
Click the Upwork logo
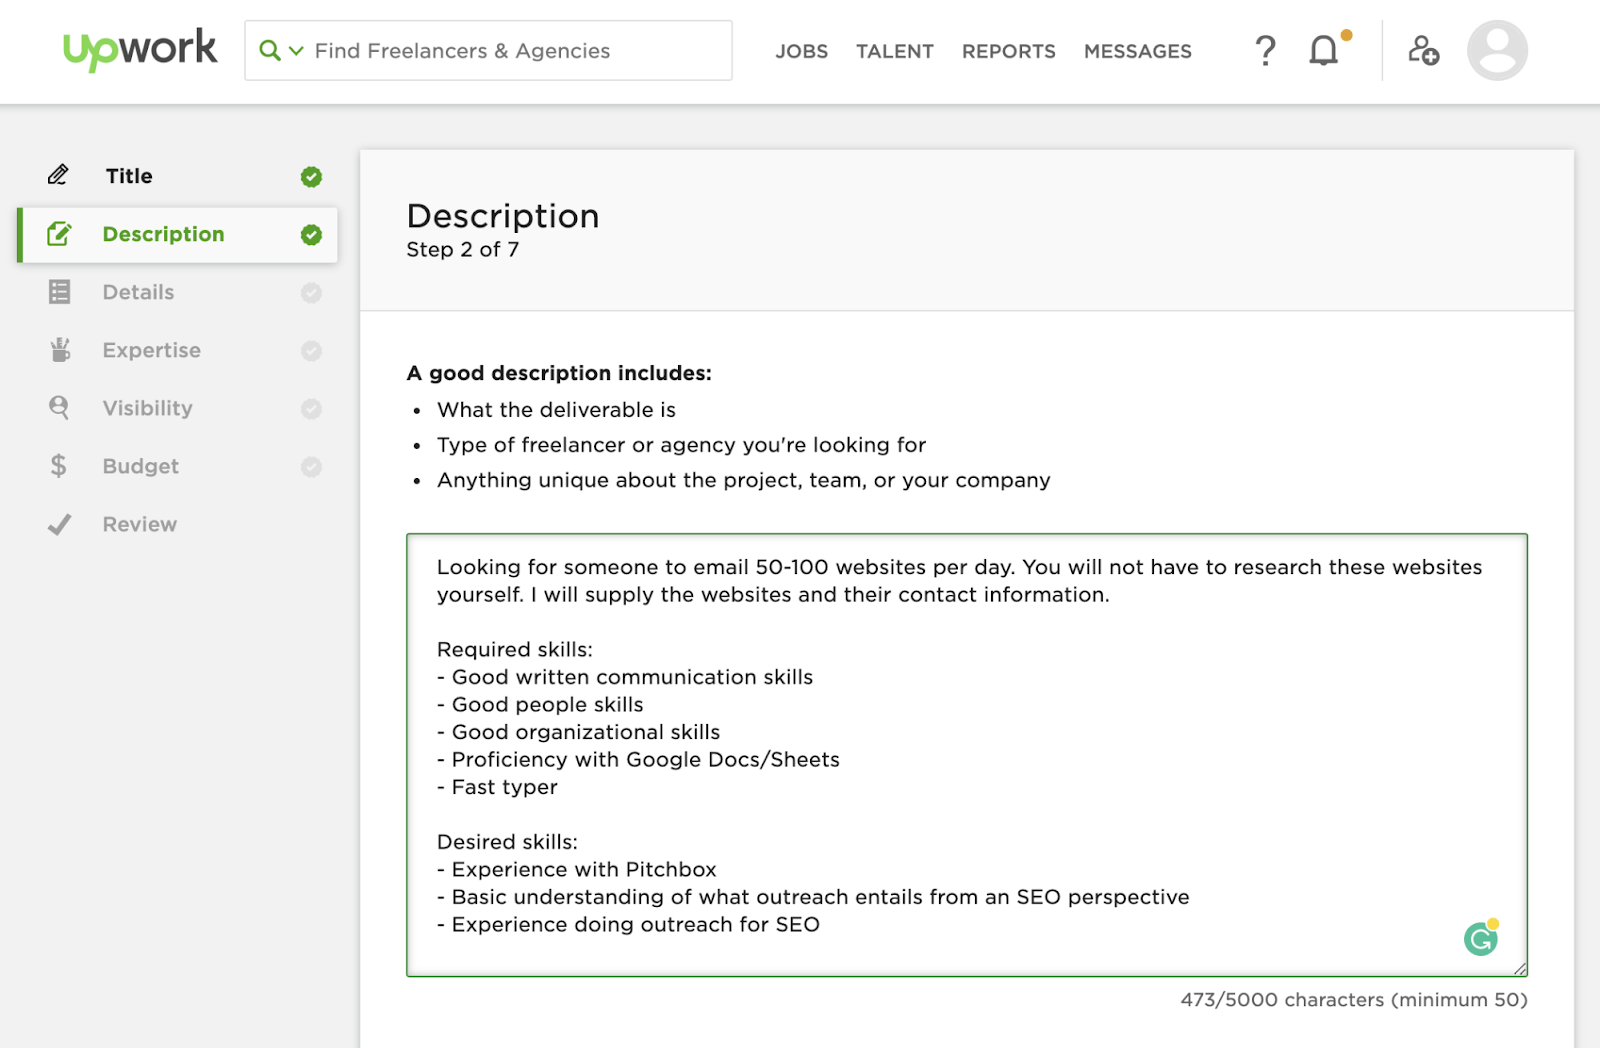(139, 49)
